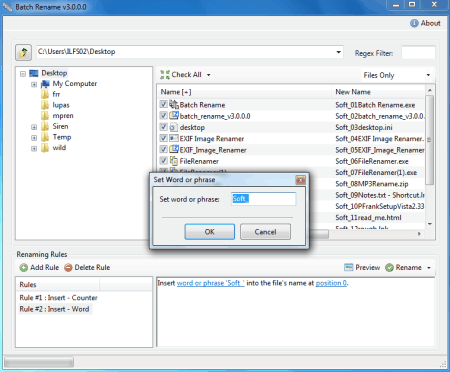Viewport: 450px width, 372px height.
Task: Uncheck the Batch Rename file checkbox
Action: (163, 104)
